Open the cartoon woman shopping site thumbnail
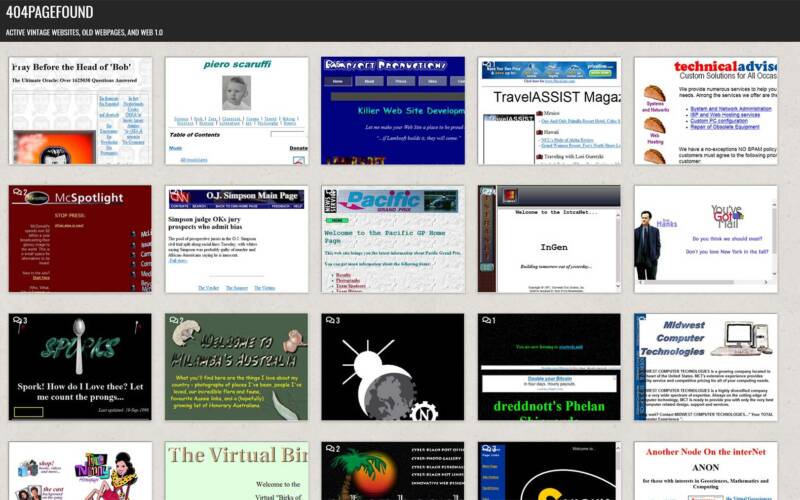This screenshot has height=500, width=800. coord(80,472)
